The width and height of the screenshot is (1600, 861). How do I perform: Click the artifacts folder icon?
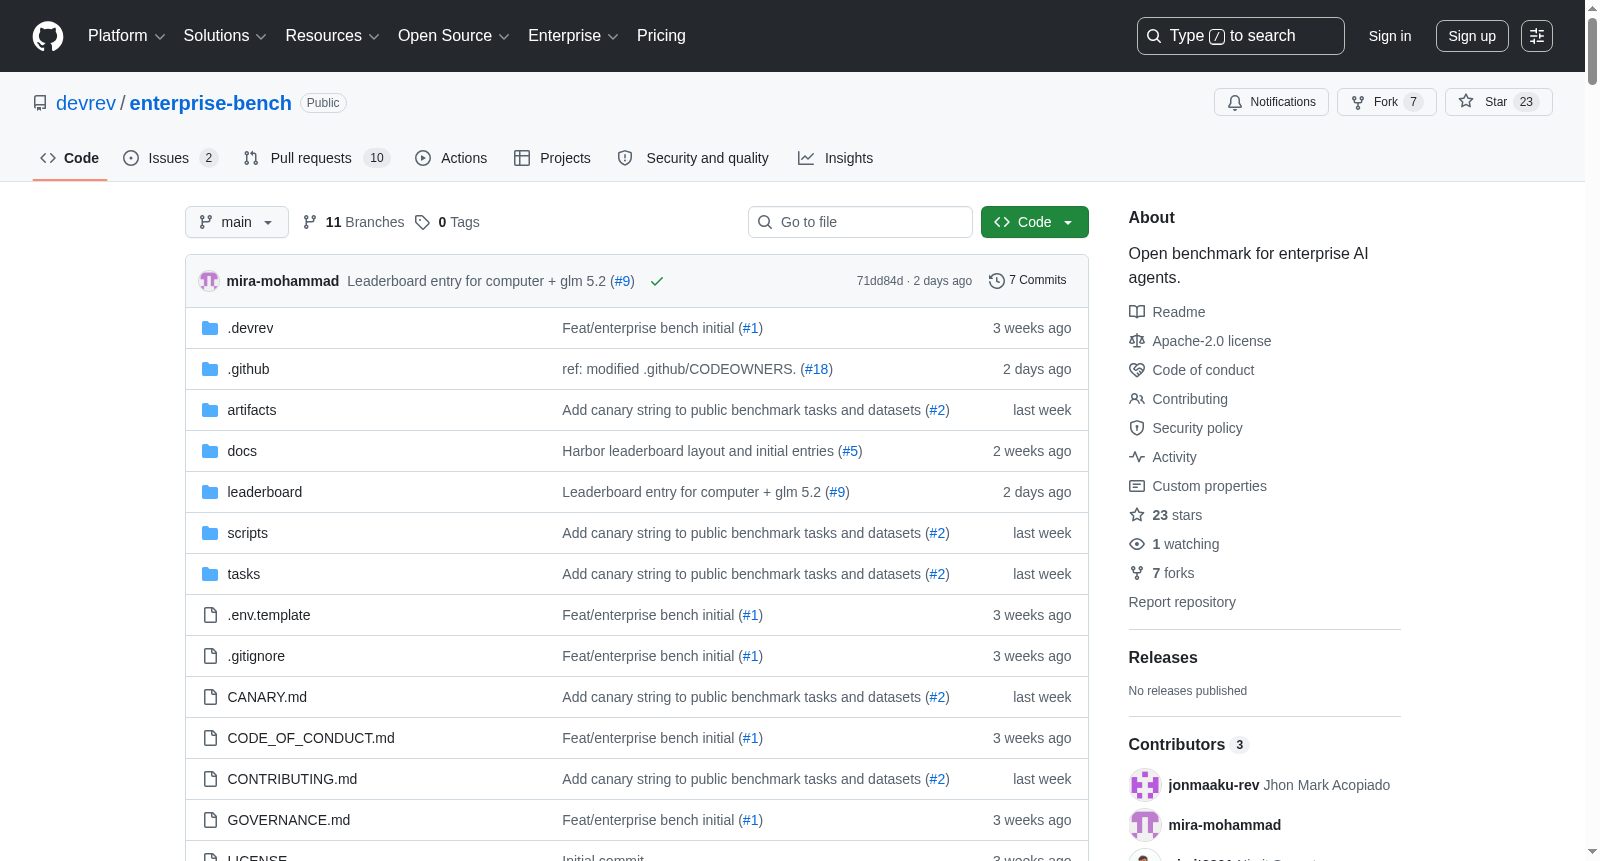click(210, 410)
